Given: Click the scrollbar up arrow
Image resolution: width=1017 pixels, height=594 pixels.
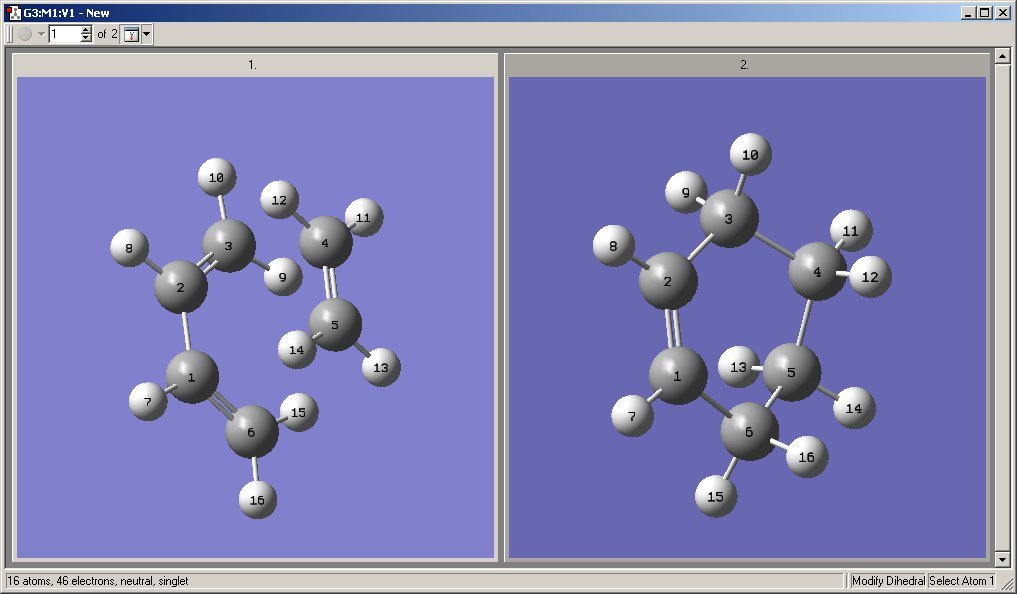Looking at the screenshot, I should point(1002,56).
